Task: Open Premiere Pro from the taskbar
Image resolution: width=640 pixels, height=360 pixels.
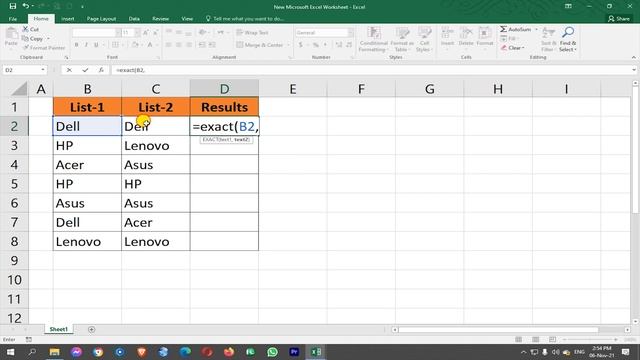Action: coord(294,352)
